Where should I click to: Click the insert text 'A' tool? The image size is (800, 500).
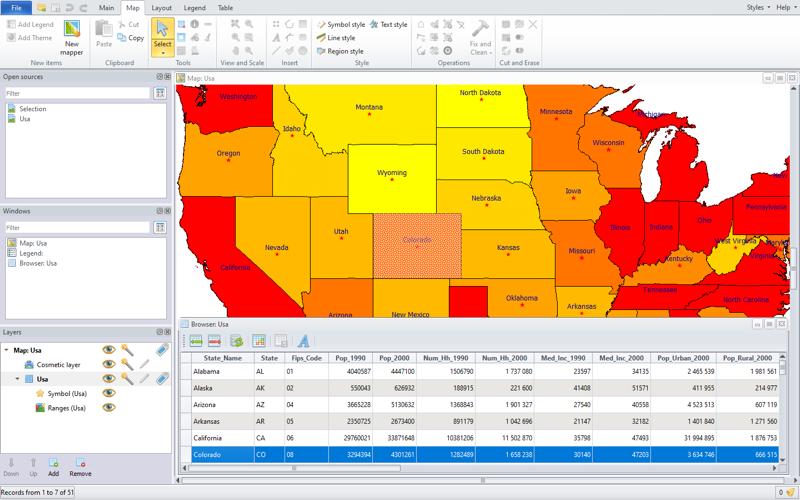tap(276, 38)
